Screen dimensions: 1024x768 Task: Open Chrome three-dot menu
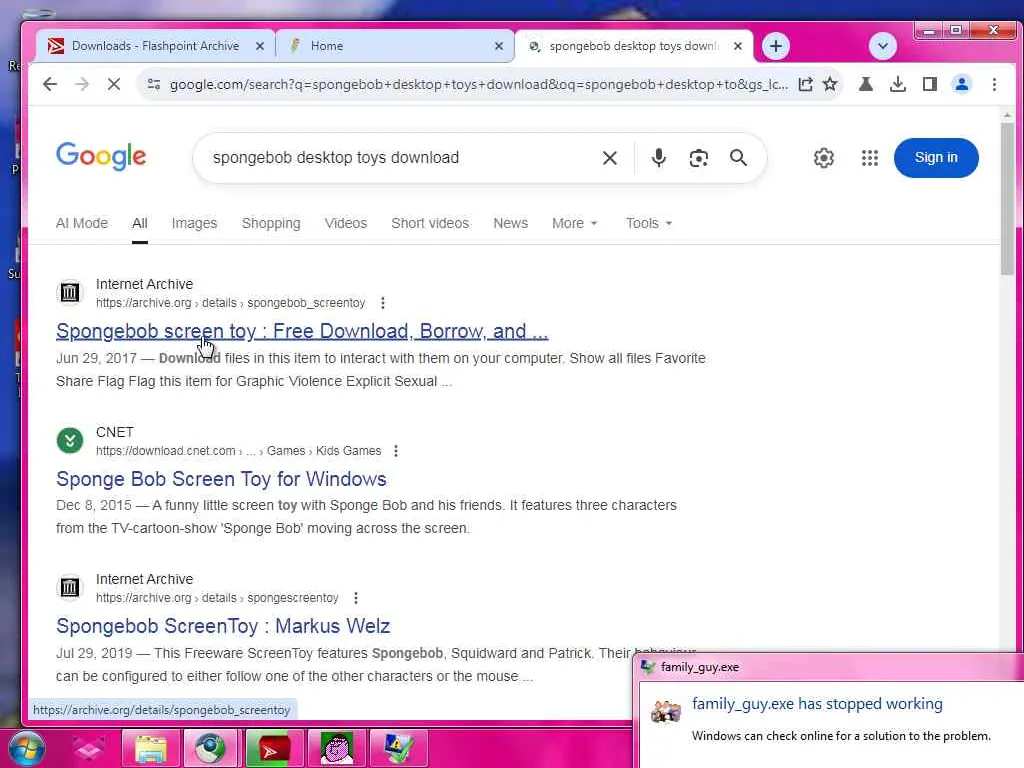coord(994,84)
